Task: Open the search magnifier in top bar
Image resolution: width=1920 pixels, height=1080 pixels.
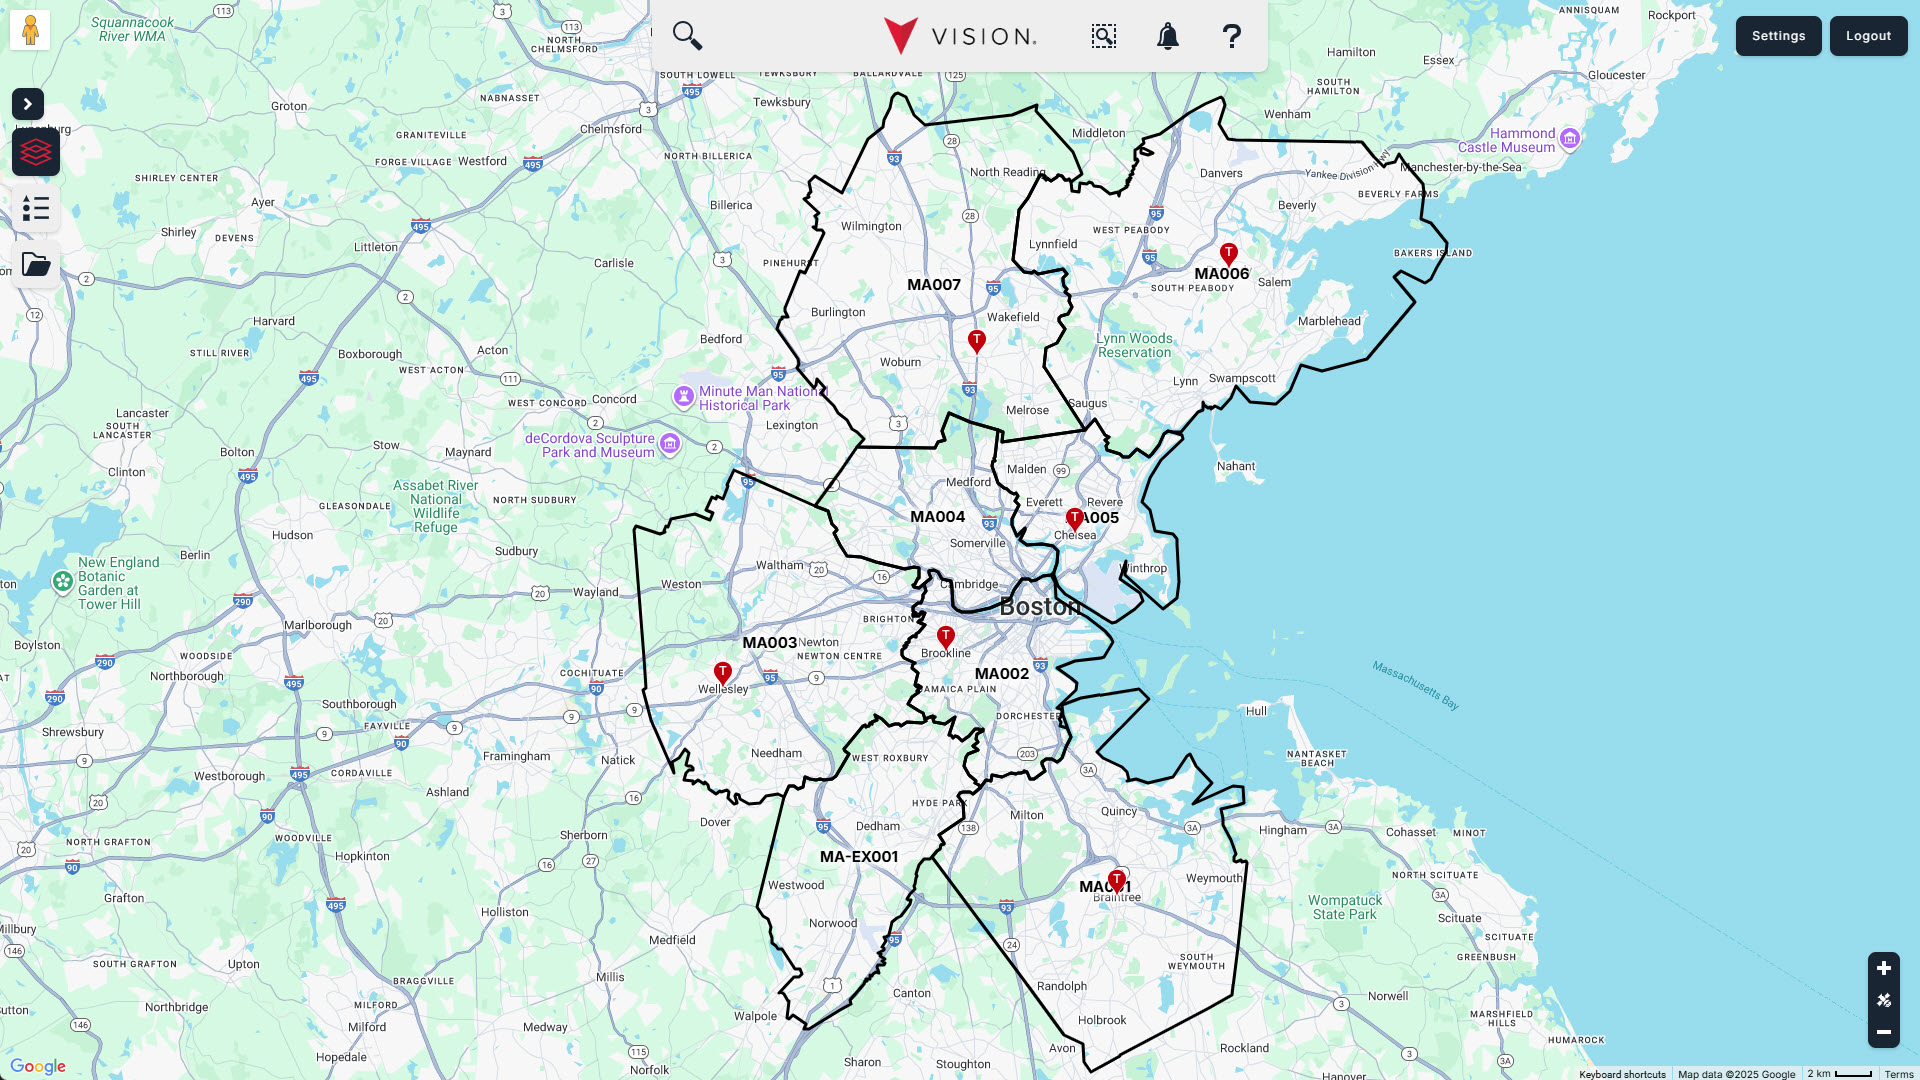Action: coord(687,36)
